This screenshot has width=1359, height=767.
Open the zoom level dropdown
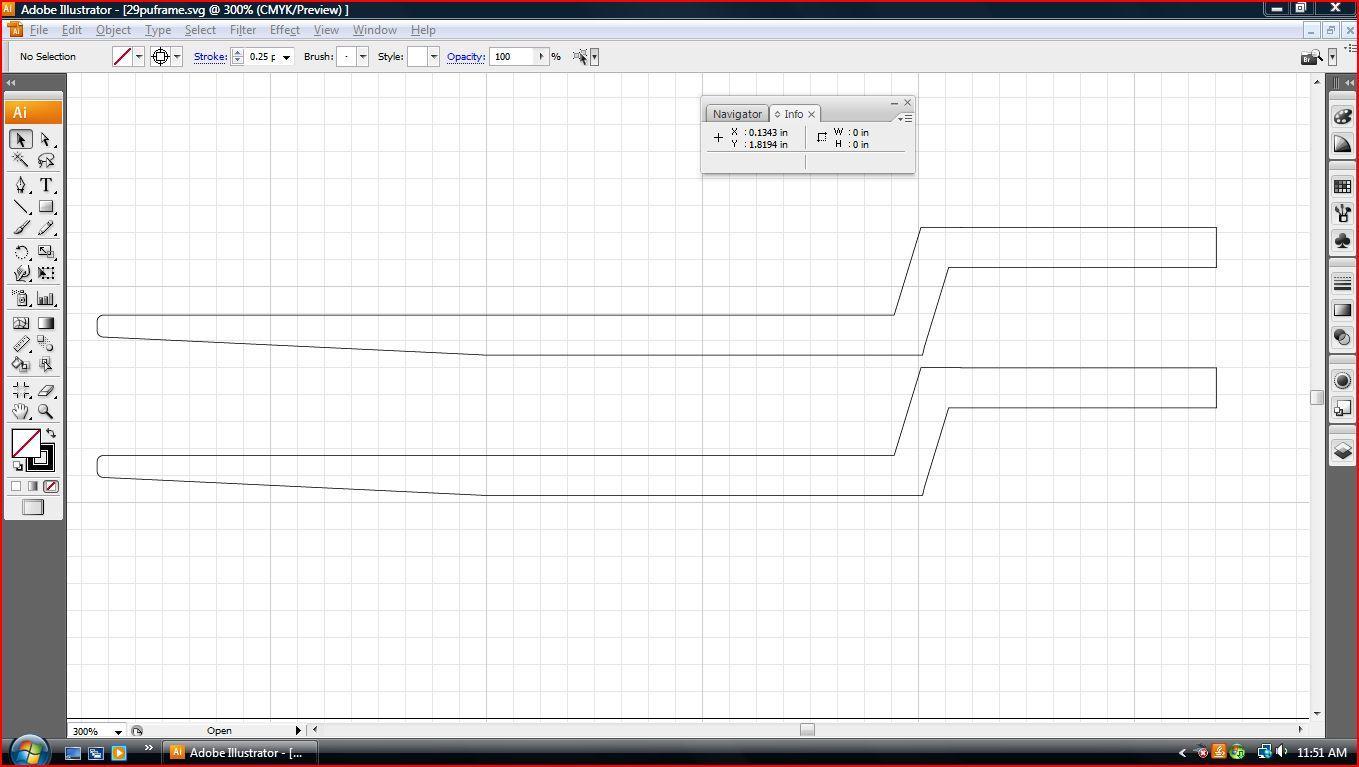pos(118,731)
